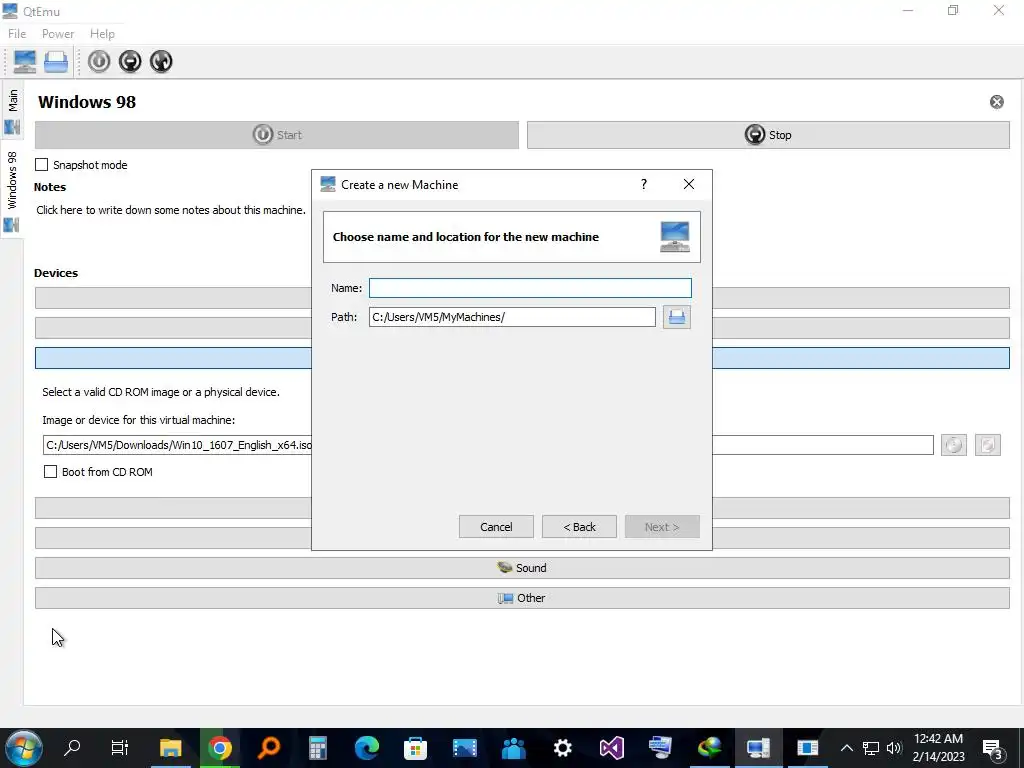This screenshot has width=1024, height=768.
Task: Click the Name input field in dialog
Action: pos(530,288)
